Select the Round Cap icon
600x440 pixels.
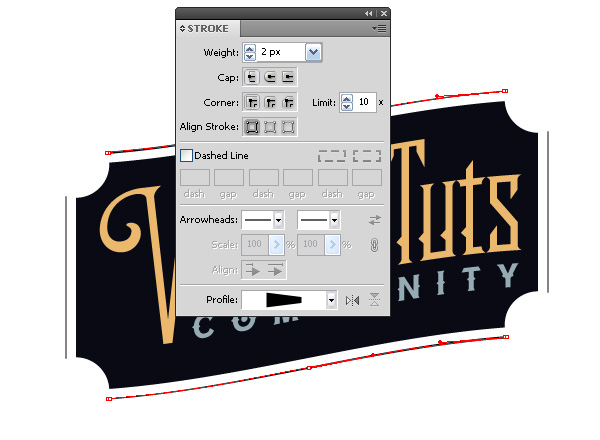tap(270, 77)
